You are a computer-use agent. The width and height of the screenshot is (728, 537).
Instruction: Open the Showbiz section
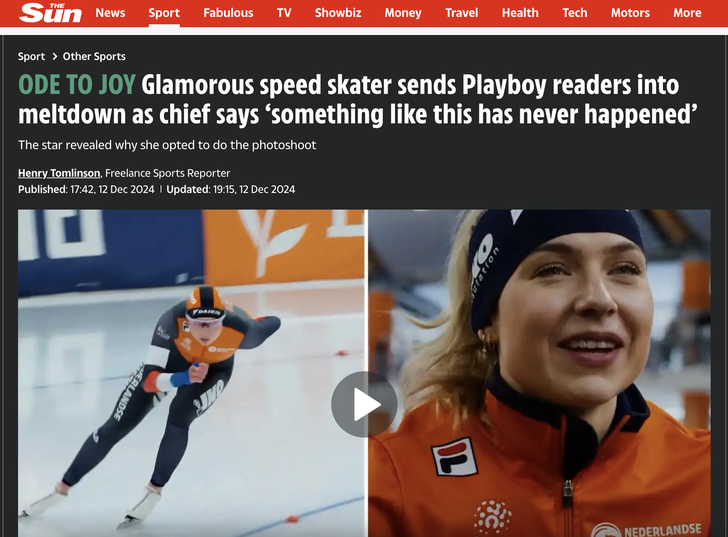[338, 13]
